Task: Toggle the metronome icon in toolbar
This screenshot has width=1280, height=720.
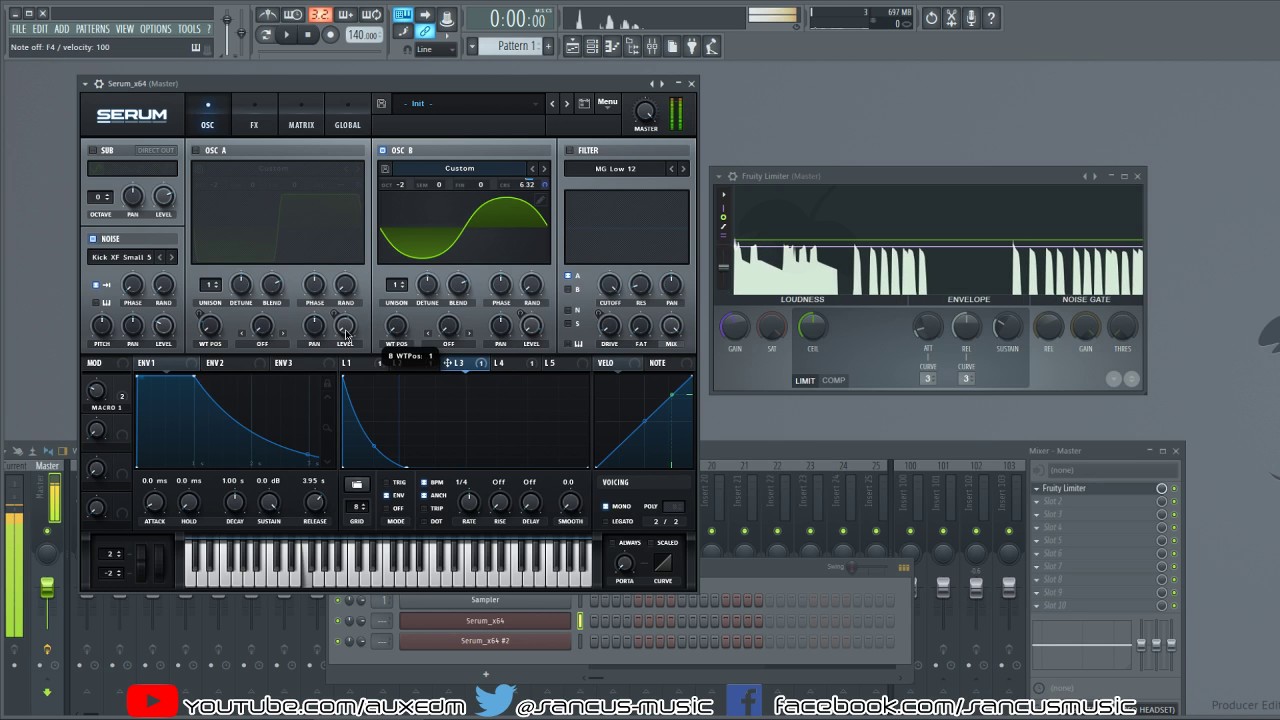Action: click(x=269, y=15)
